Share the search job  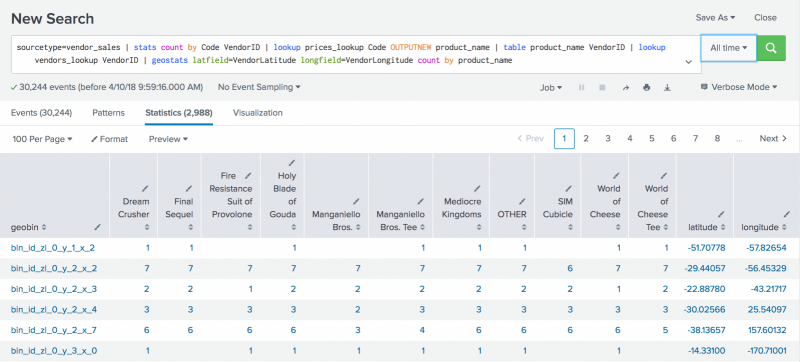(626, 88)
